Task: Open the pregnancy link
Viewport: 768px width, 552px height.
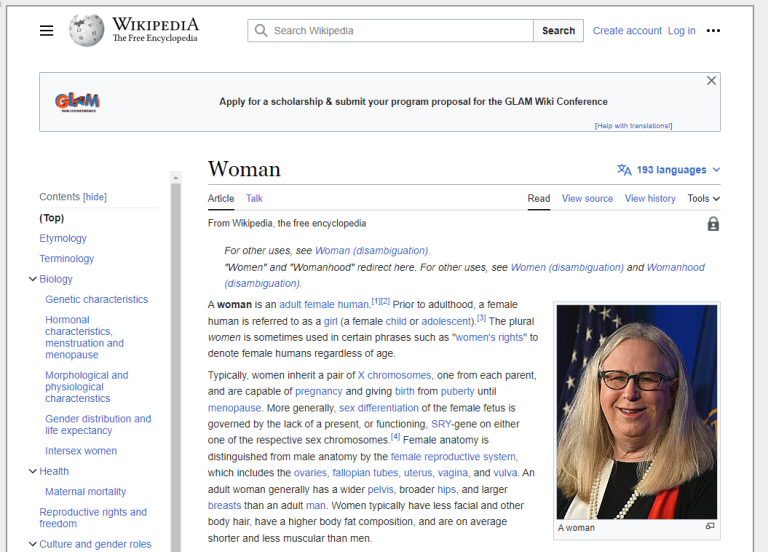Action: [x=319, y=391]
